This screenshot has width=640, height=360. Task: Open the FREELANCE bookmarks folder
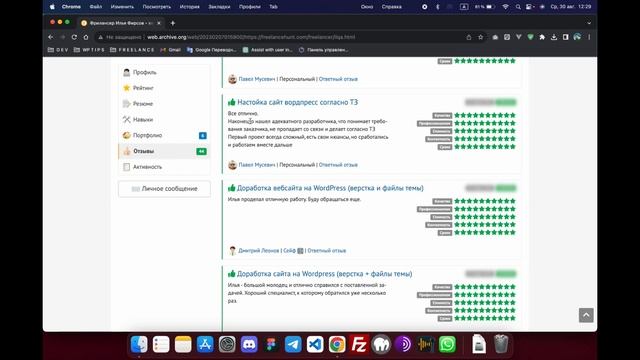click(x=132, y=50)
